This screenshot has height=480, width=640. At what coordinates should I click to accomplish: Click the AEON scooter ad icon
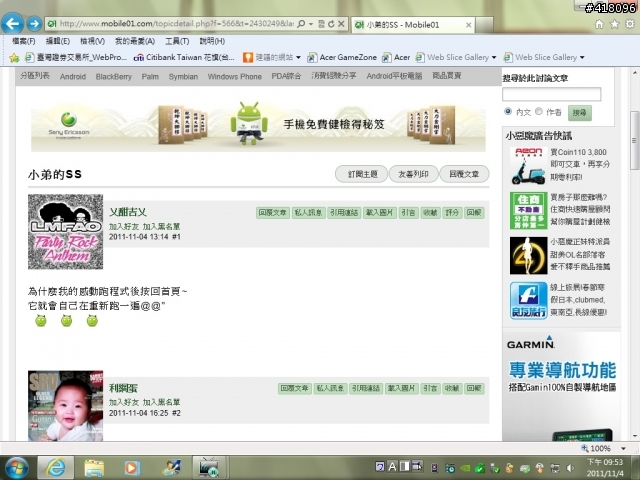(528, 166)
